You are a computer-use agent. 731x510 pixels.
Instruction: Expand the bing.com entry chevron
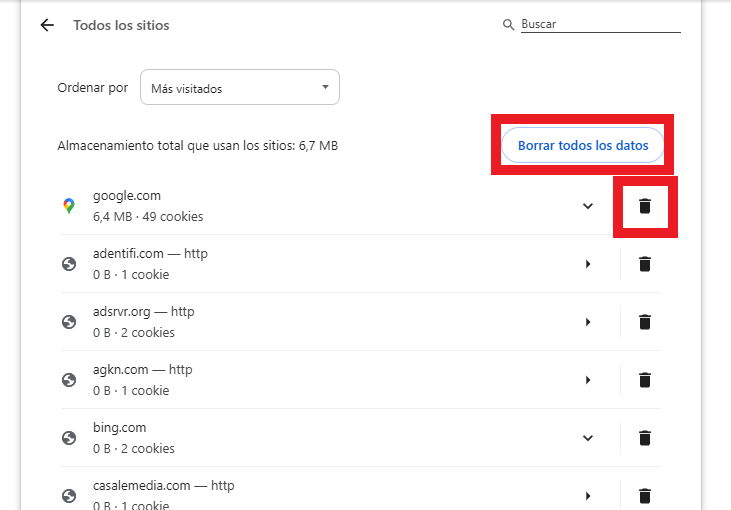(588, 438)
